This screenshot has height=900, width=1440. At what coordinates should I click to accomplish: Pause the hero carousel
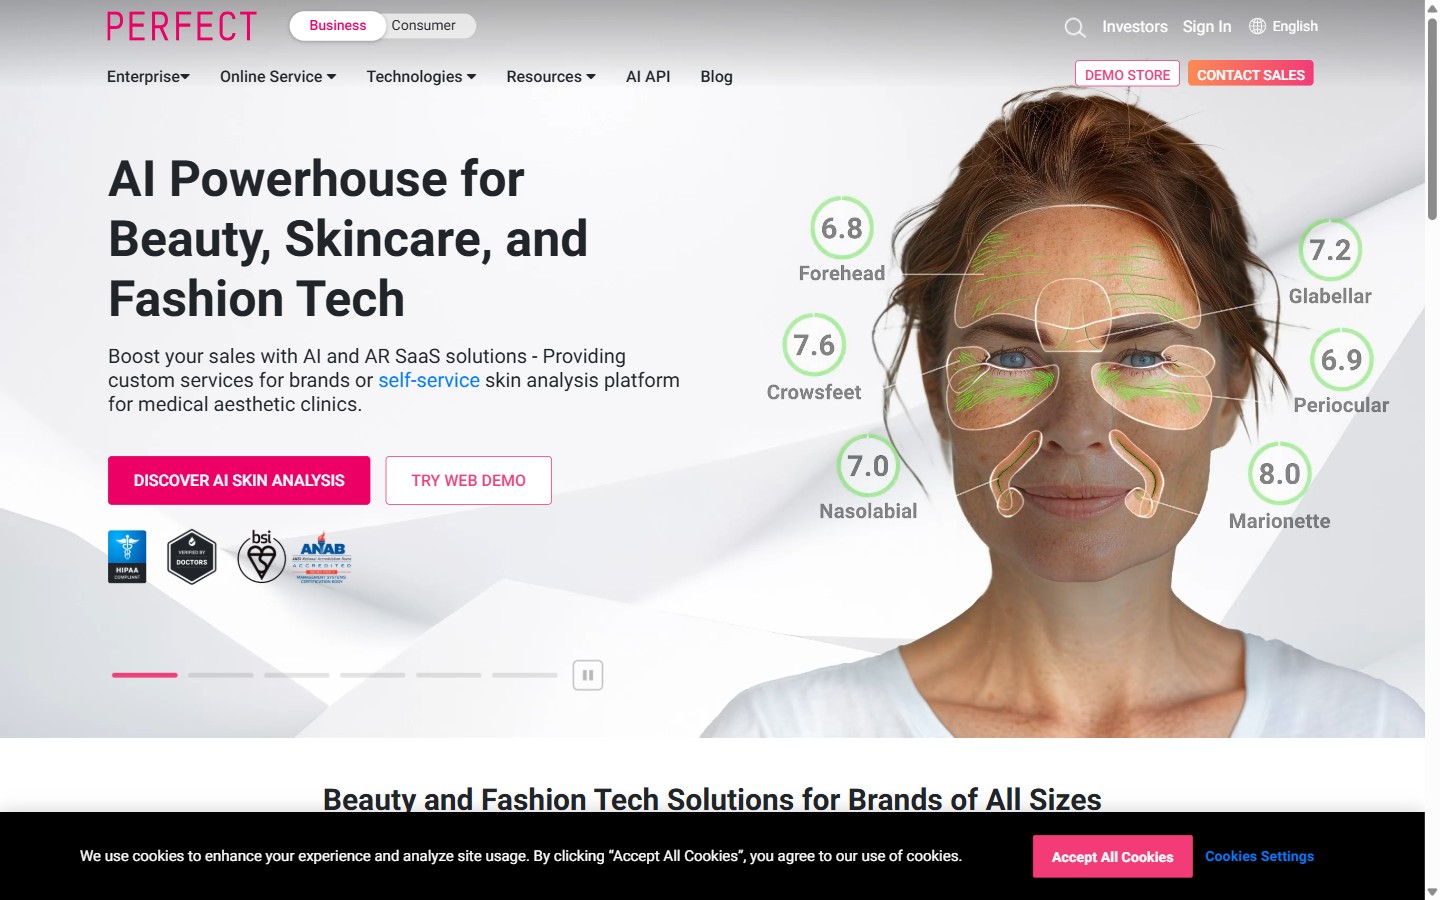(588, 675)
